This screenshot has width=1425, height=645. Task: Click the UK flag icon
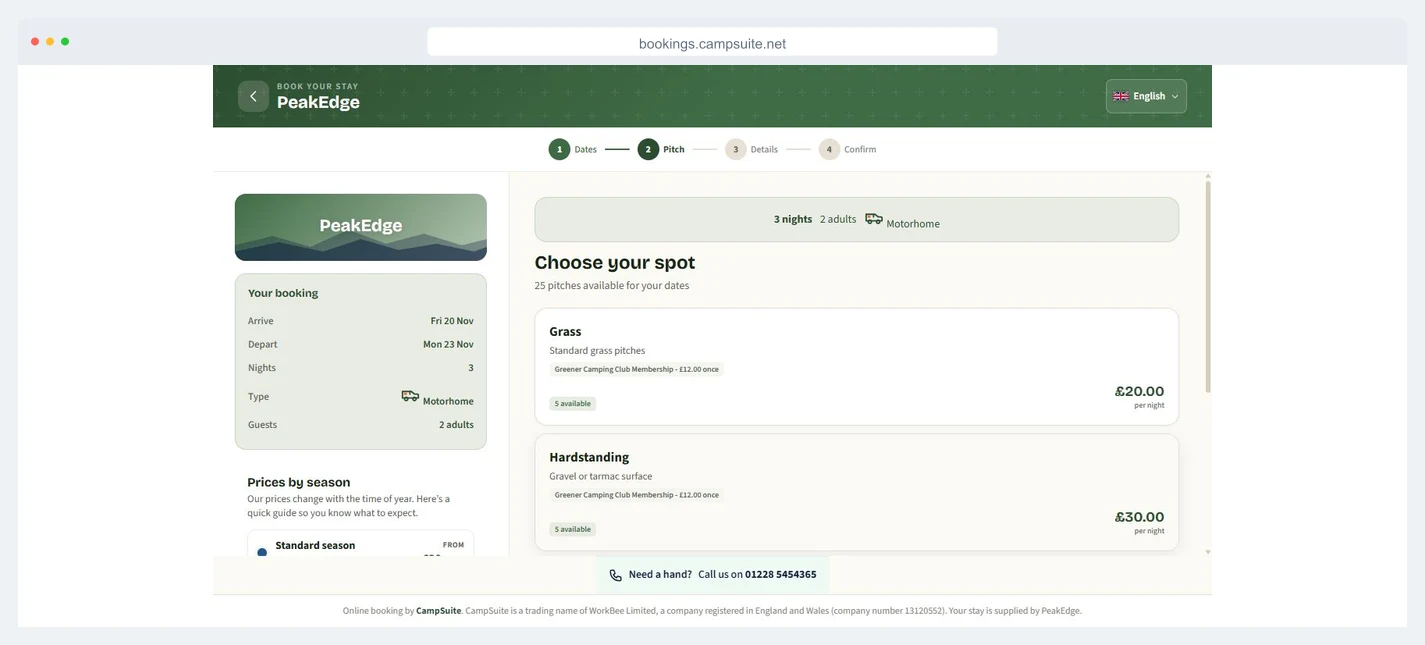(x=1121, y=96)
